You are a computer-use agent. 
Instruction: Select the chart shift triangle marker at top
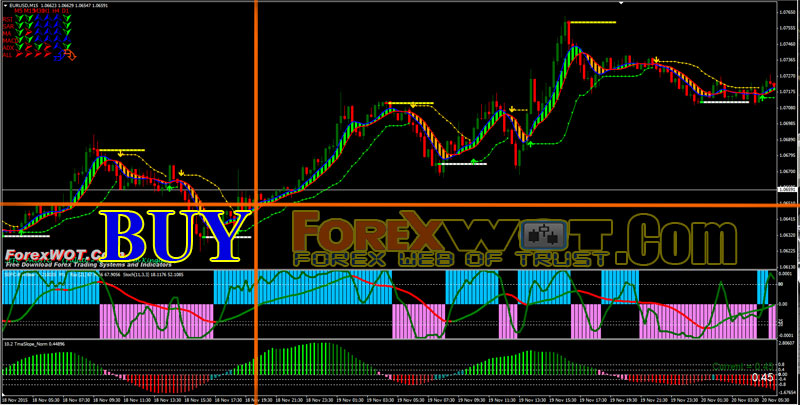click(x=621, y=3)
